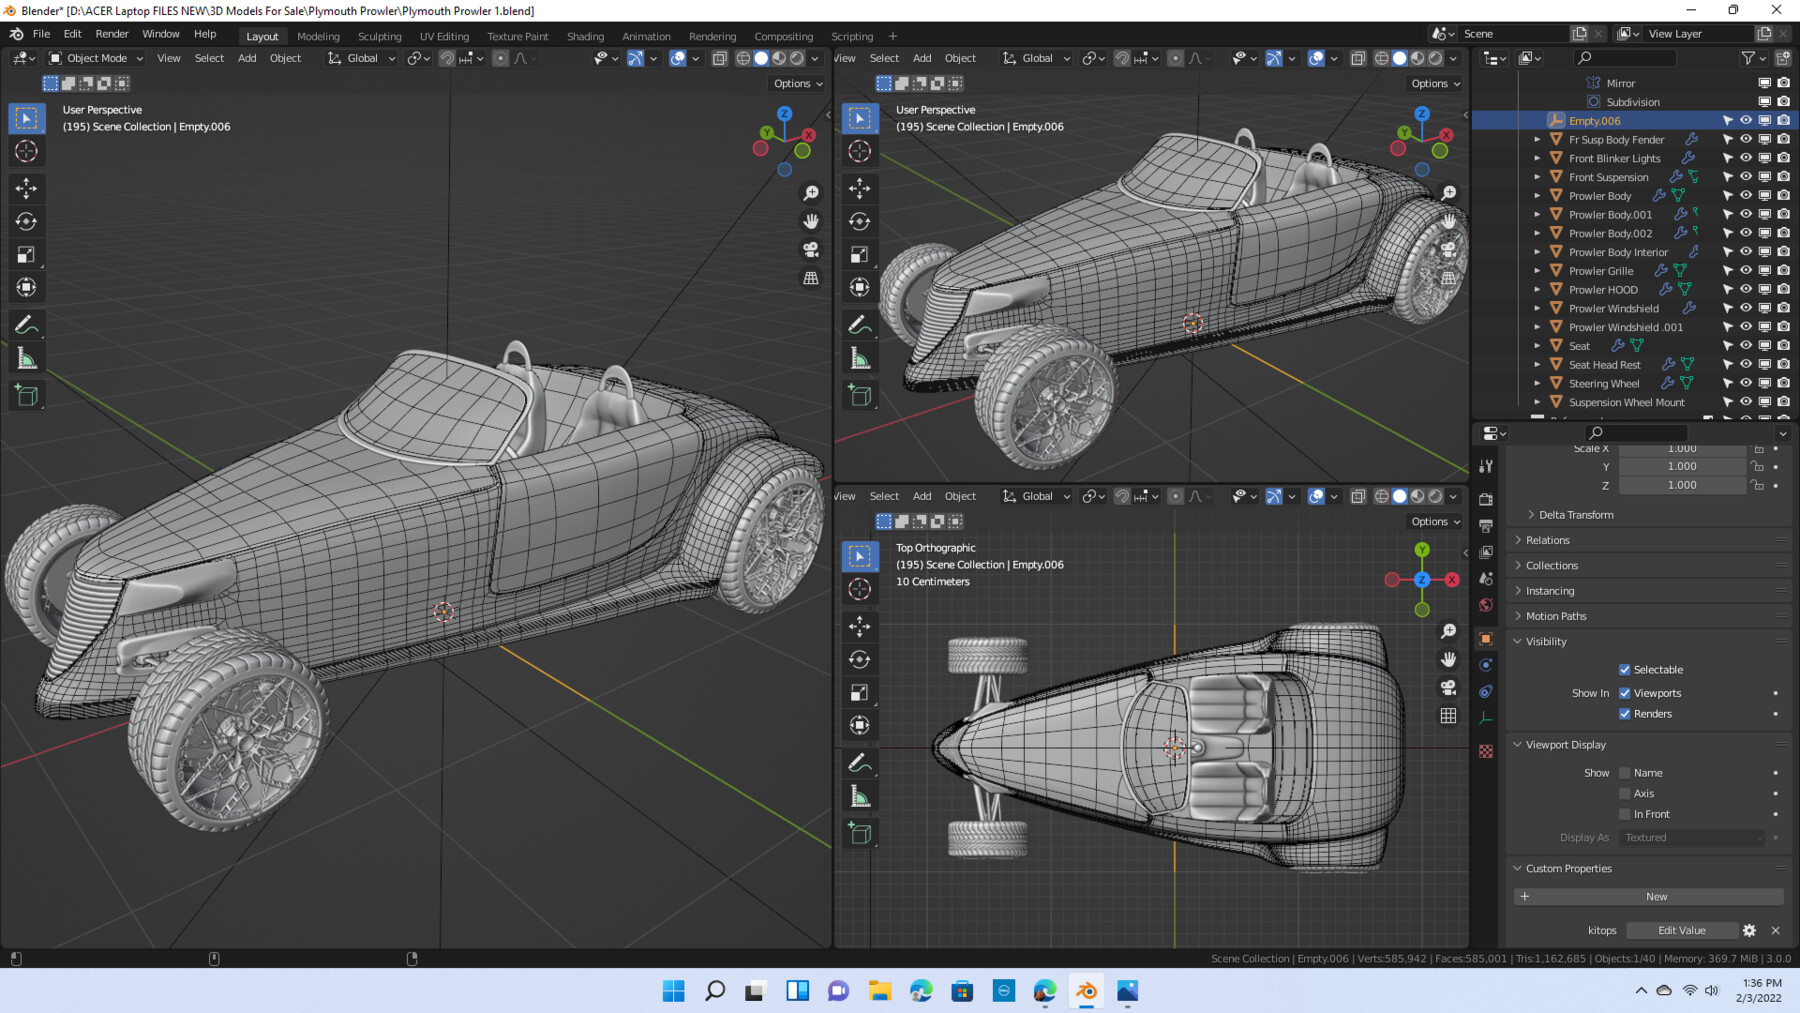Open the Display As Textured dropdown
This screenshot has width=1800, height=1013.
pos(1694,838)
